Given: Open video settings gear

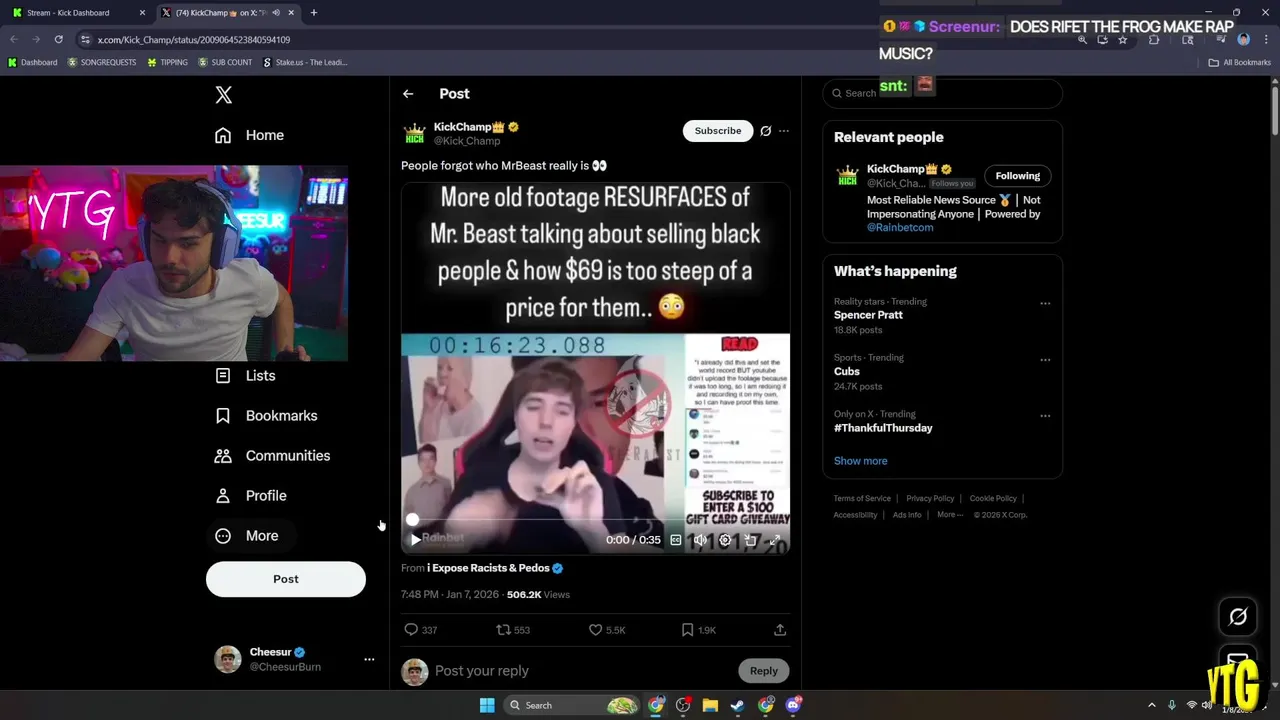Looking at the screenshot, I should click(725, 540).
